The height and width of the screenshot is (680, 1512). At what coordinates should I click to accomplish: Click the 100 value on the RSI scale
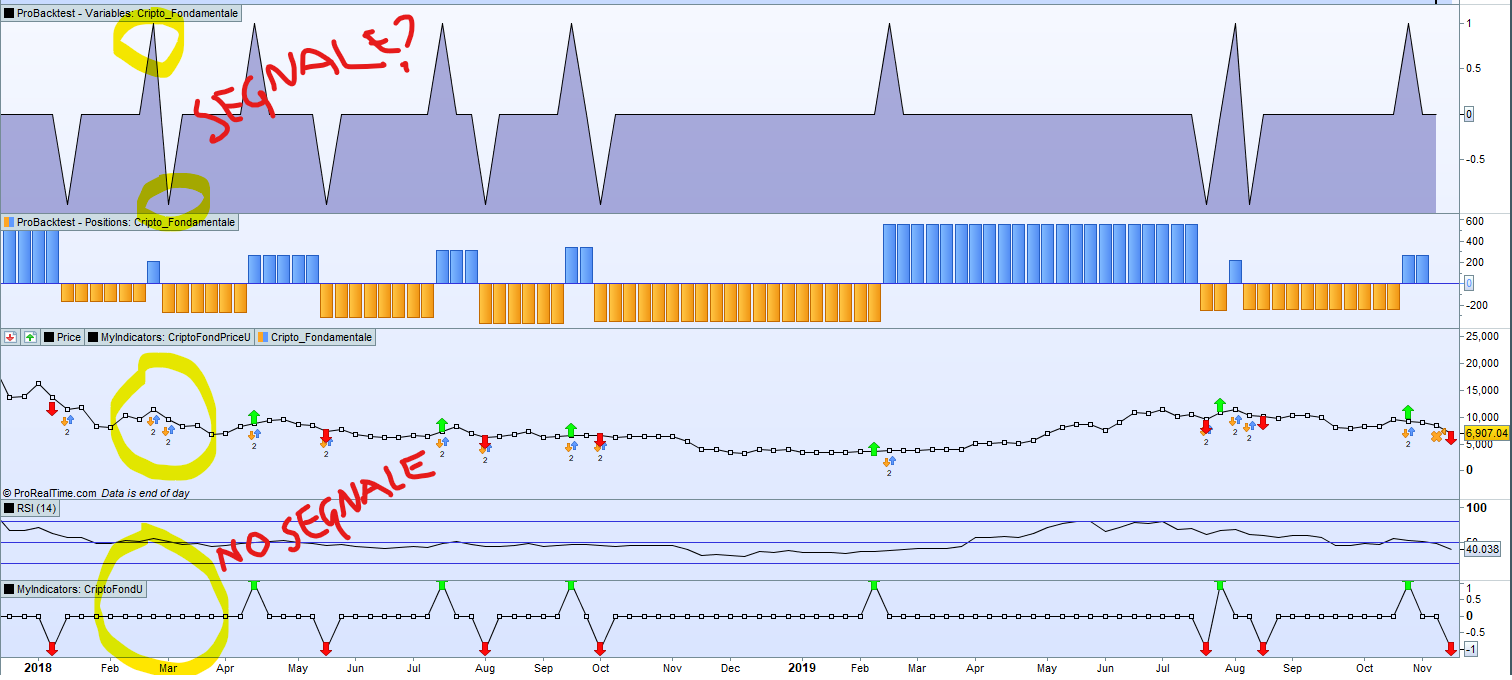coord(1475,509)
